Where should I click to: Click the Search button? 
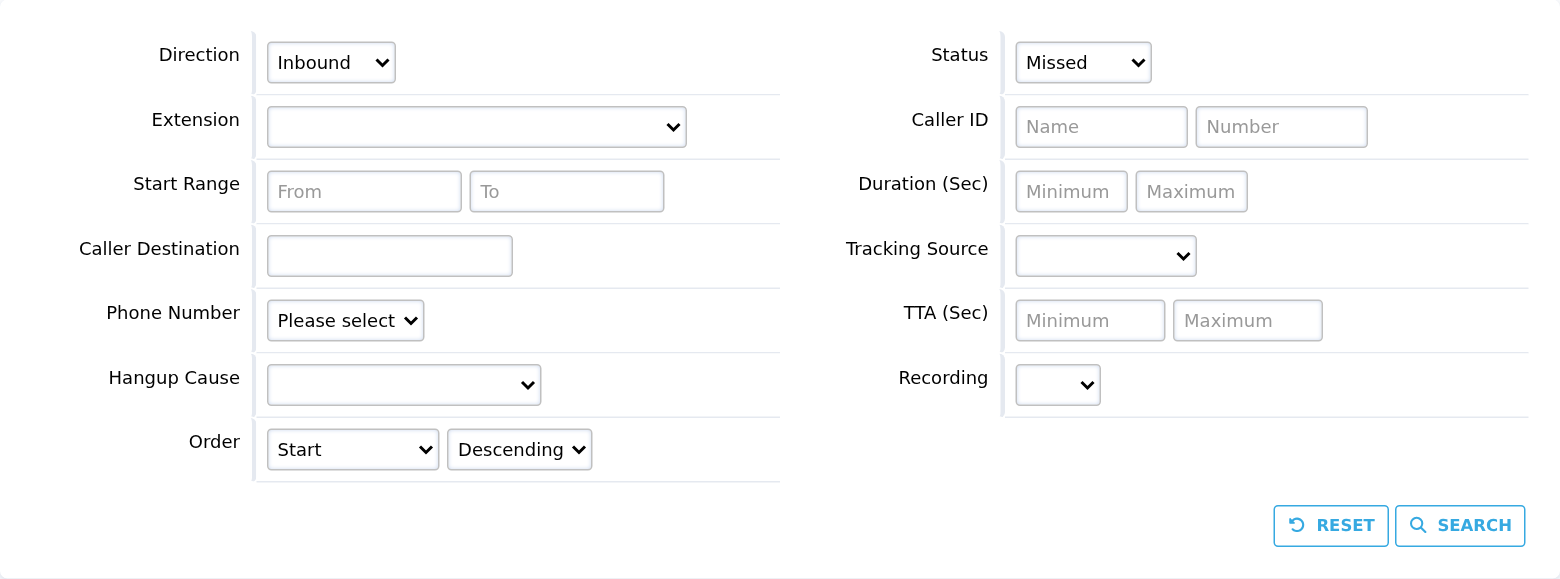click(x=1460, y=526)
